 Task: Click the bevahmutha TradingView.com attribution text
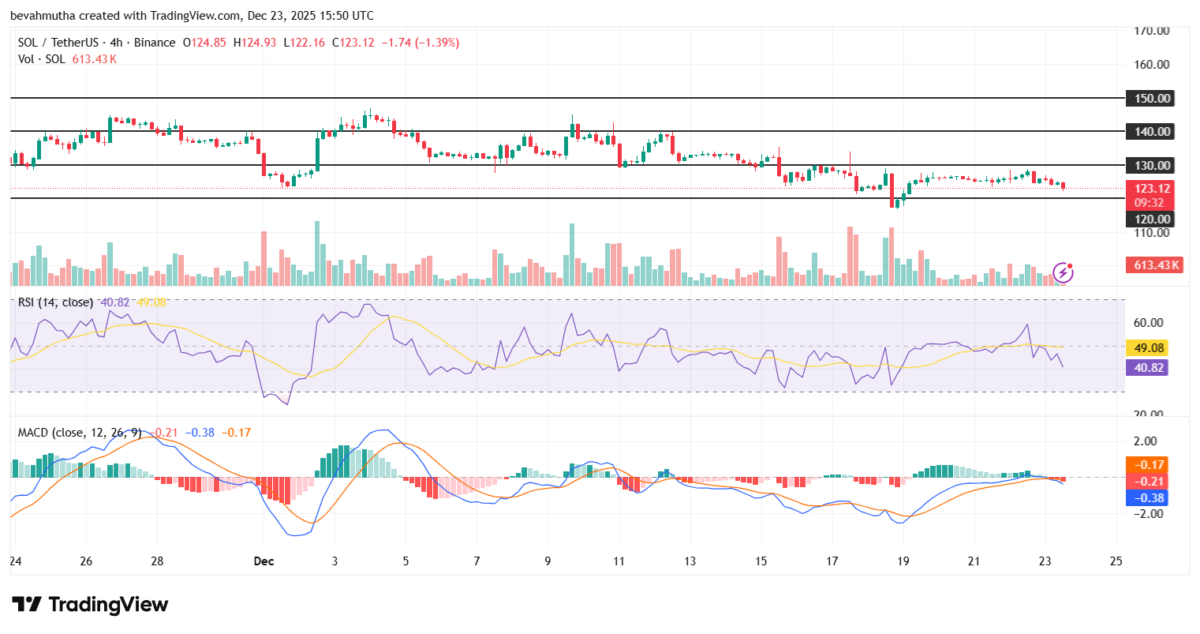coord(190,15)
